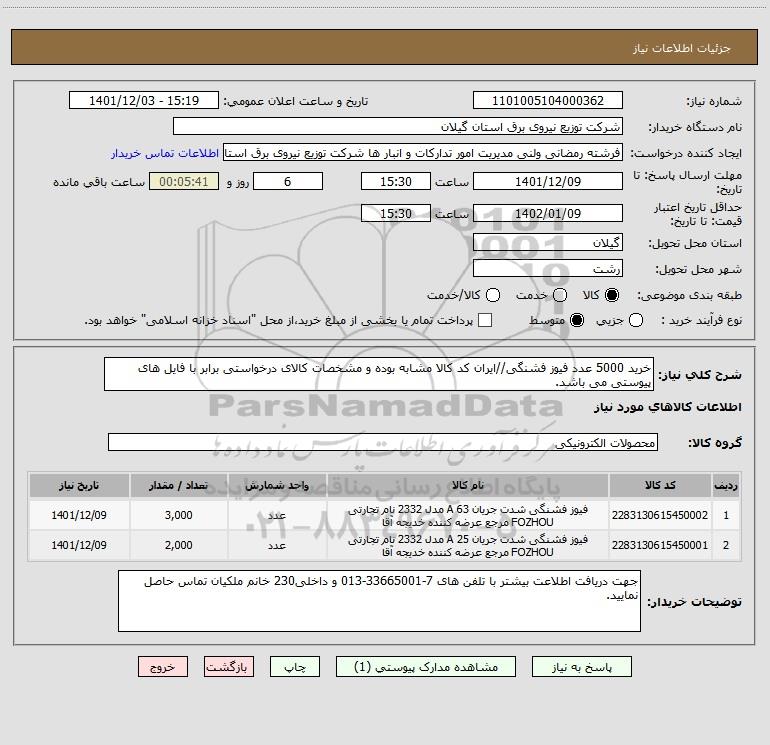Click the چاپ print button
The width and height of the screenshot is (770, 745).
coord(295,667)
